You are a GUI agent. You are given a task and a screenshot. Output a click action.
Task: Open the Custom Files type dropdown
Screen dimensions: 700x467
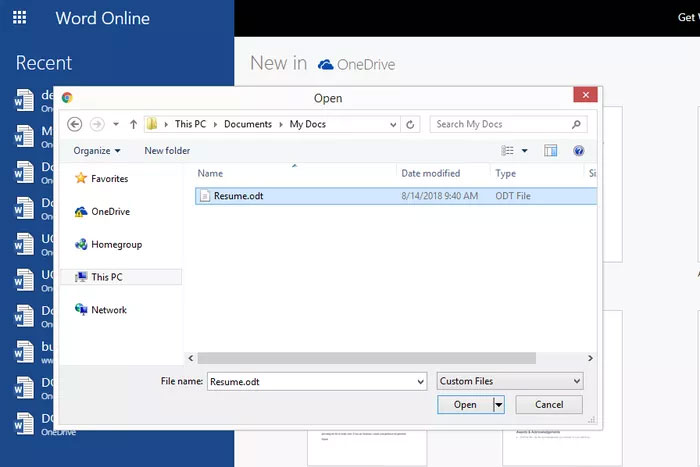point(576,381)
